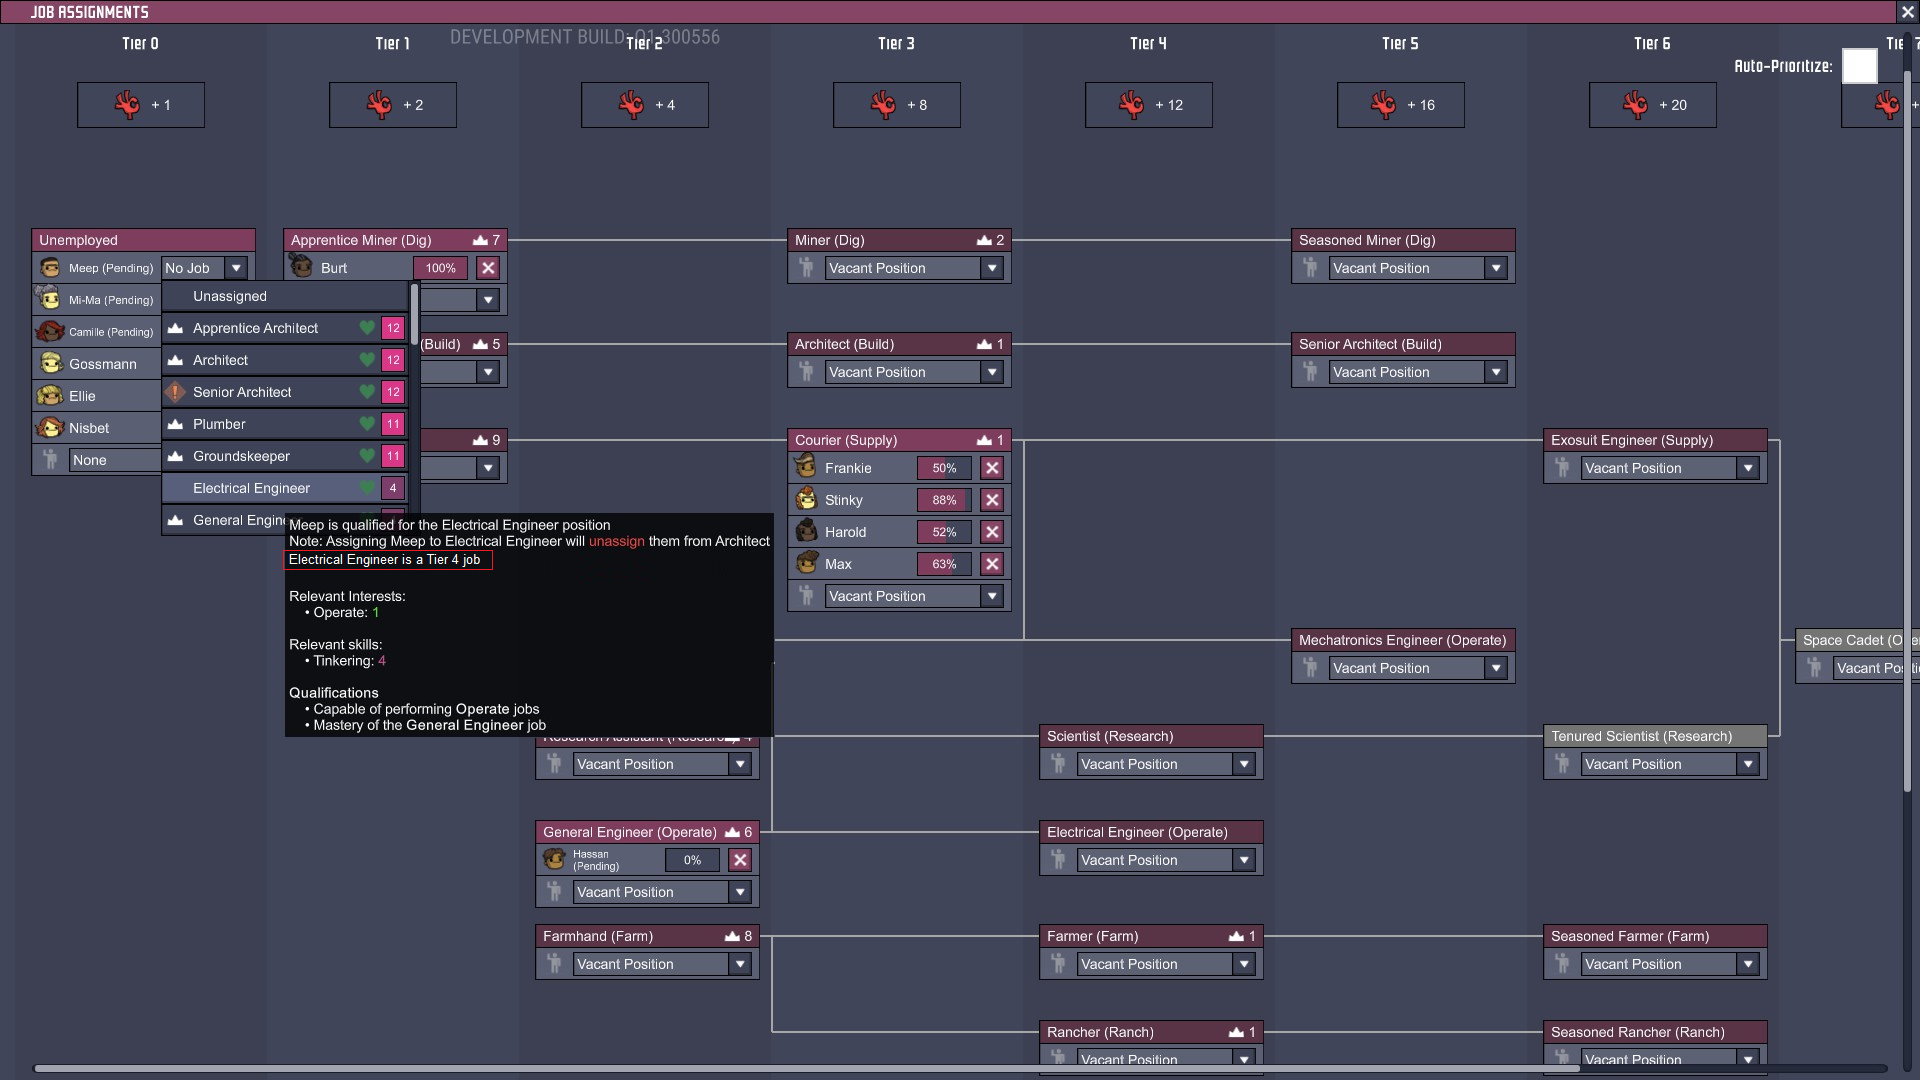
Task: Click the Tier 3 skill point button
Action: point(896,105)
